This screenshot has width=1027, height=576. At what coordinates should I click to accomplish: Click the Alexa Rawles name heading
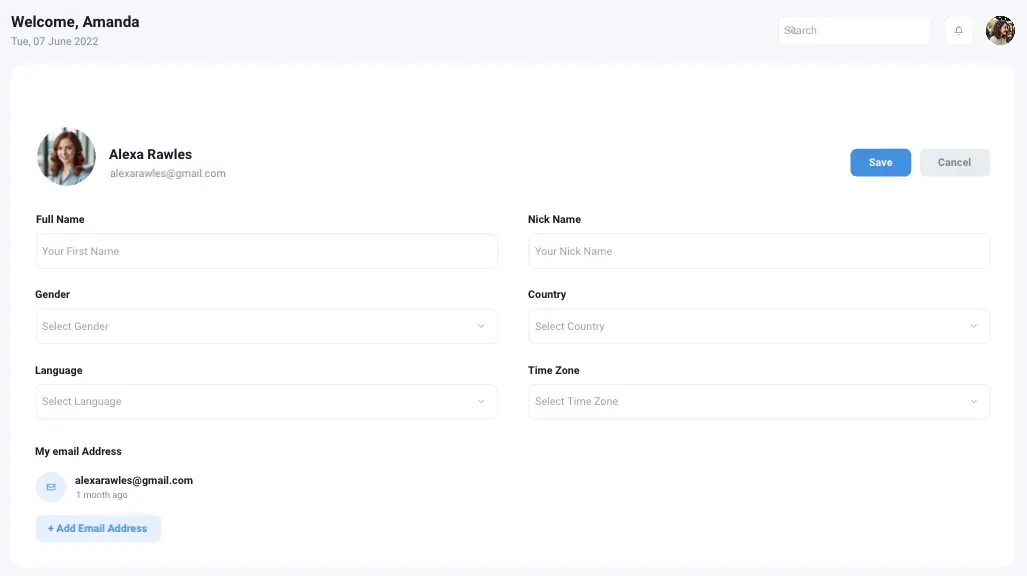point(150,154)
